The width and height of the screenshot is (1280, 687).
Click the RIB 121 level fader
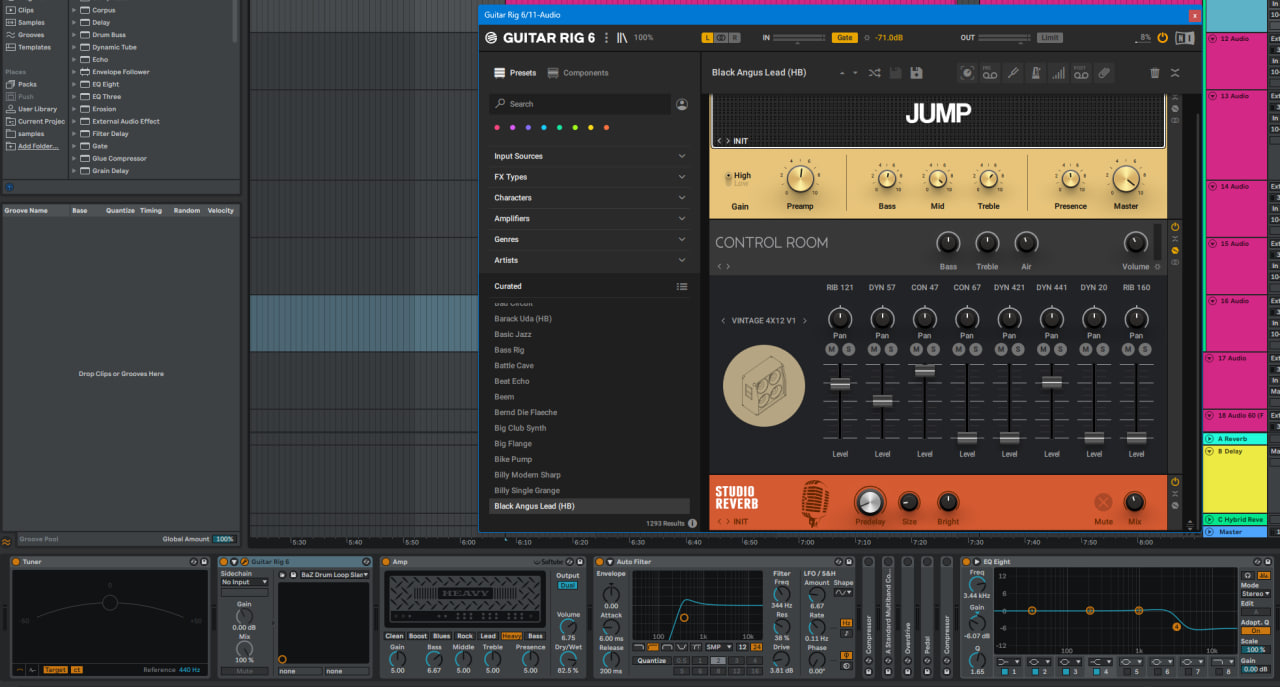click(x=840, y=384)
